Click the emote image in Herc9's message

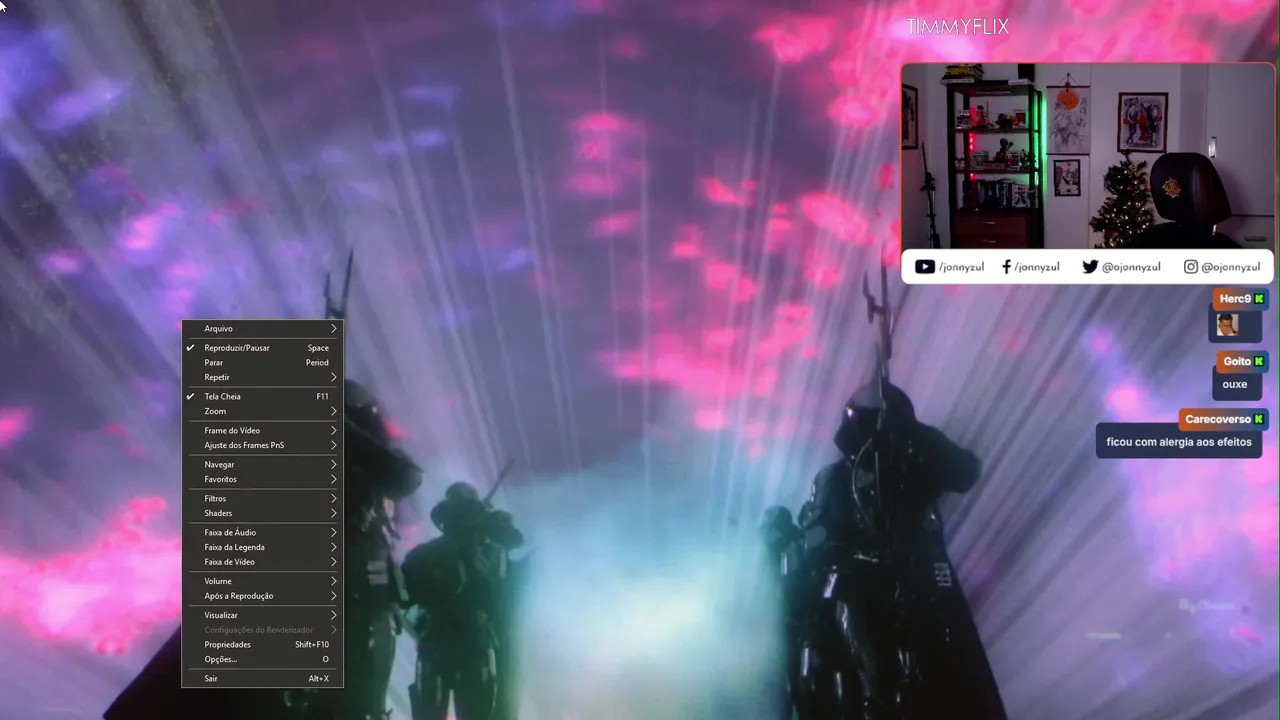[1228, 325]
